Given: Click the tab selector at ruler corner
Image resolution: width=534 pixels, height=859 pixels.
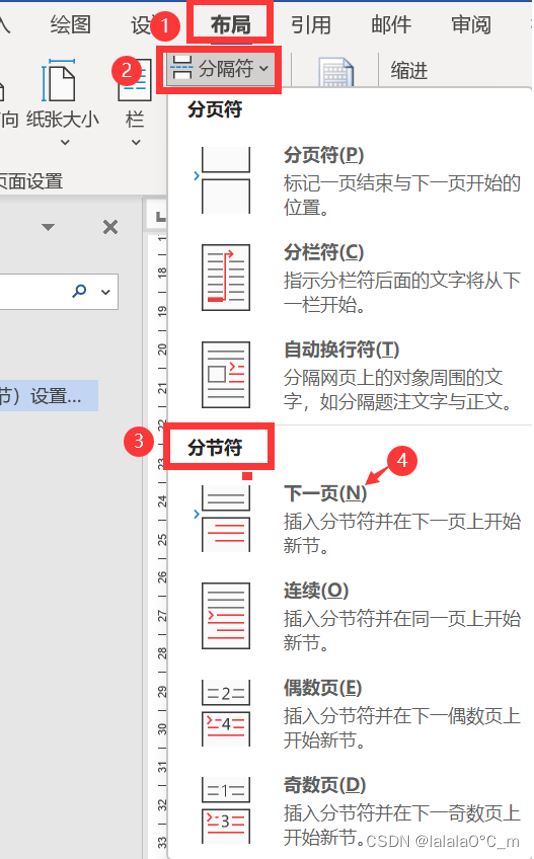Looking at the screenshot, I should click(x=159, y=216).
